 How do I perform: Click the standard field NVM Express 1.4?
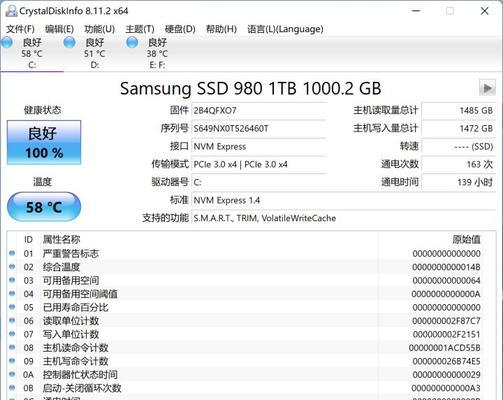[344, 200]
